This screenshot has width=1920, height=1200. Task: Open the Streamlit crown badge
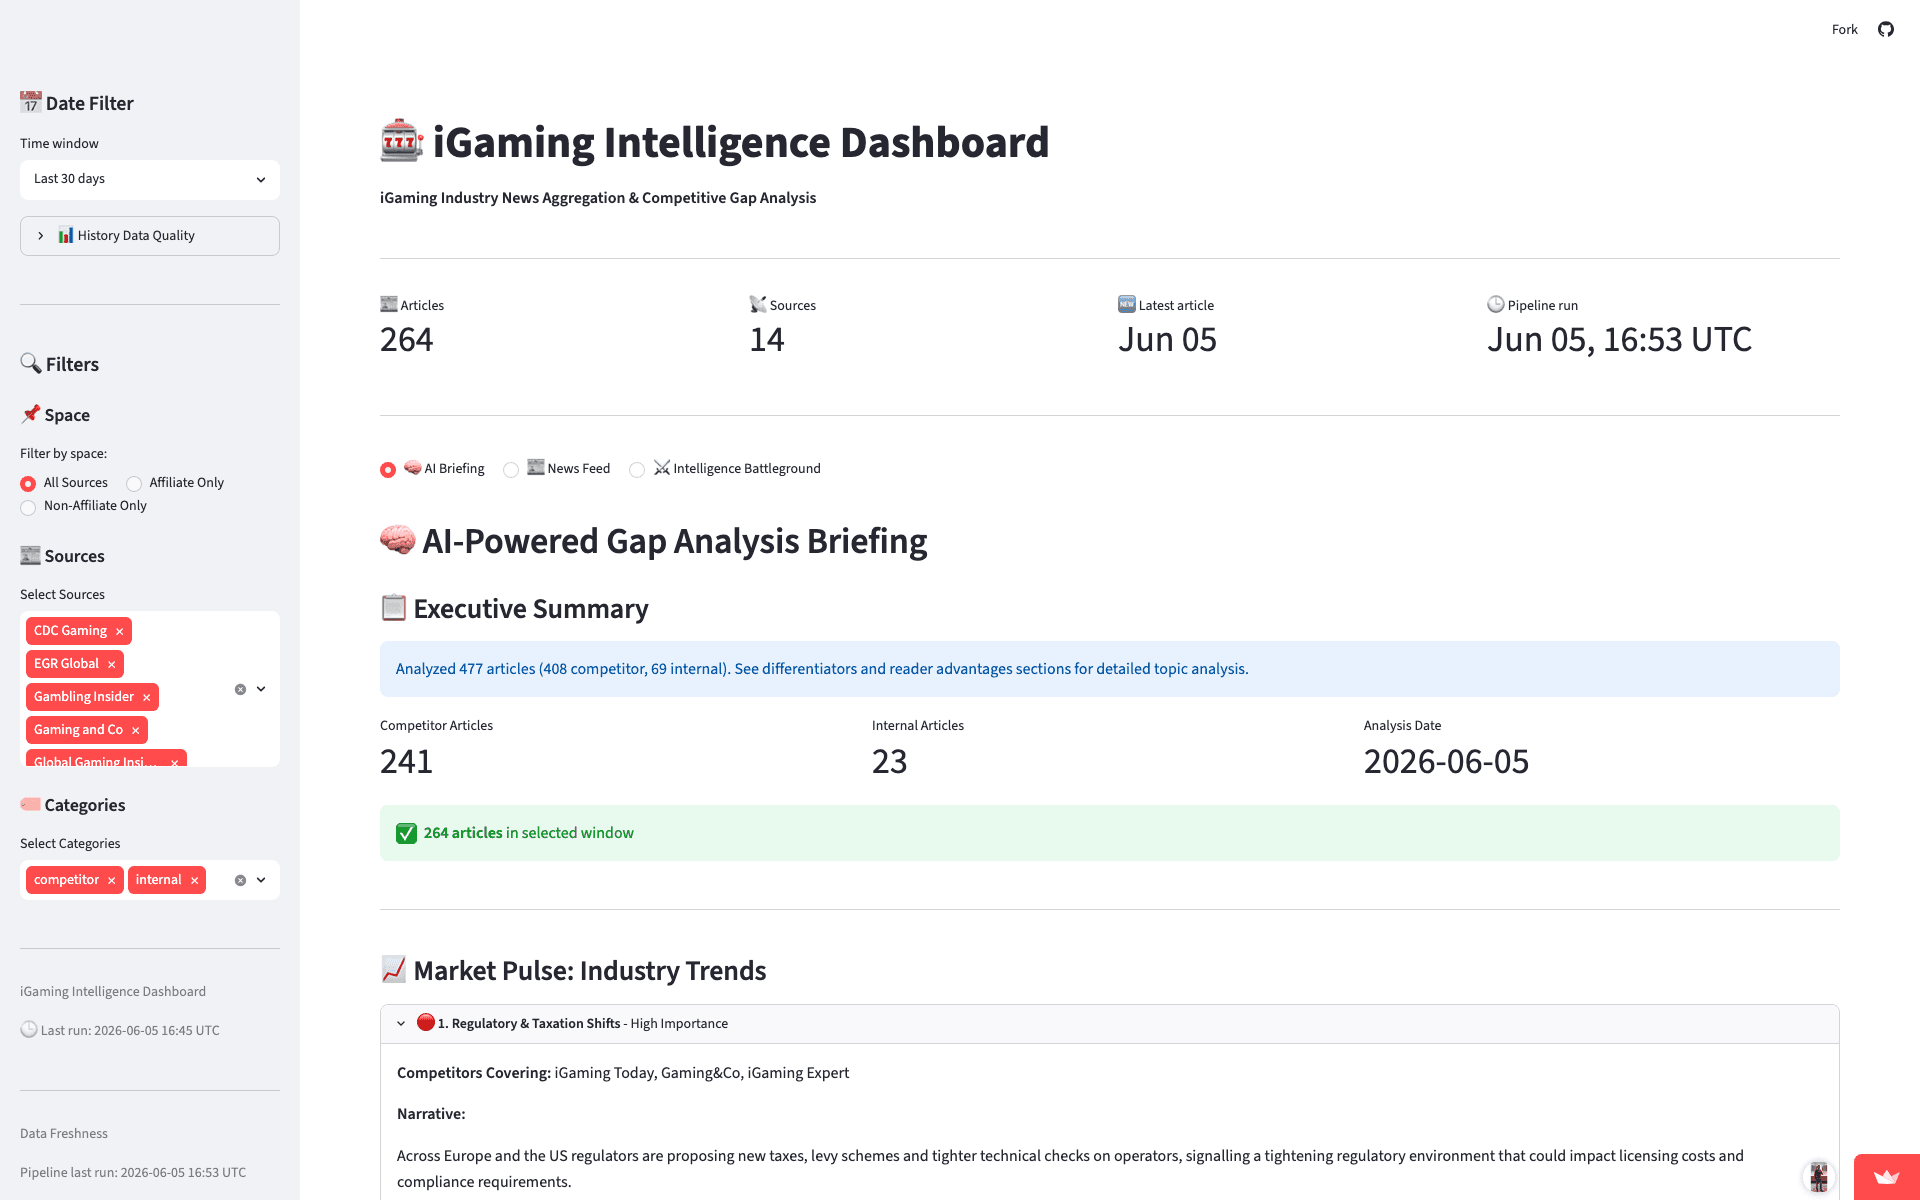pyautogui.click(x=1886, y=1177)
